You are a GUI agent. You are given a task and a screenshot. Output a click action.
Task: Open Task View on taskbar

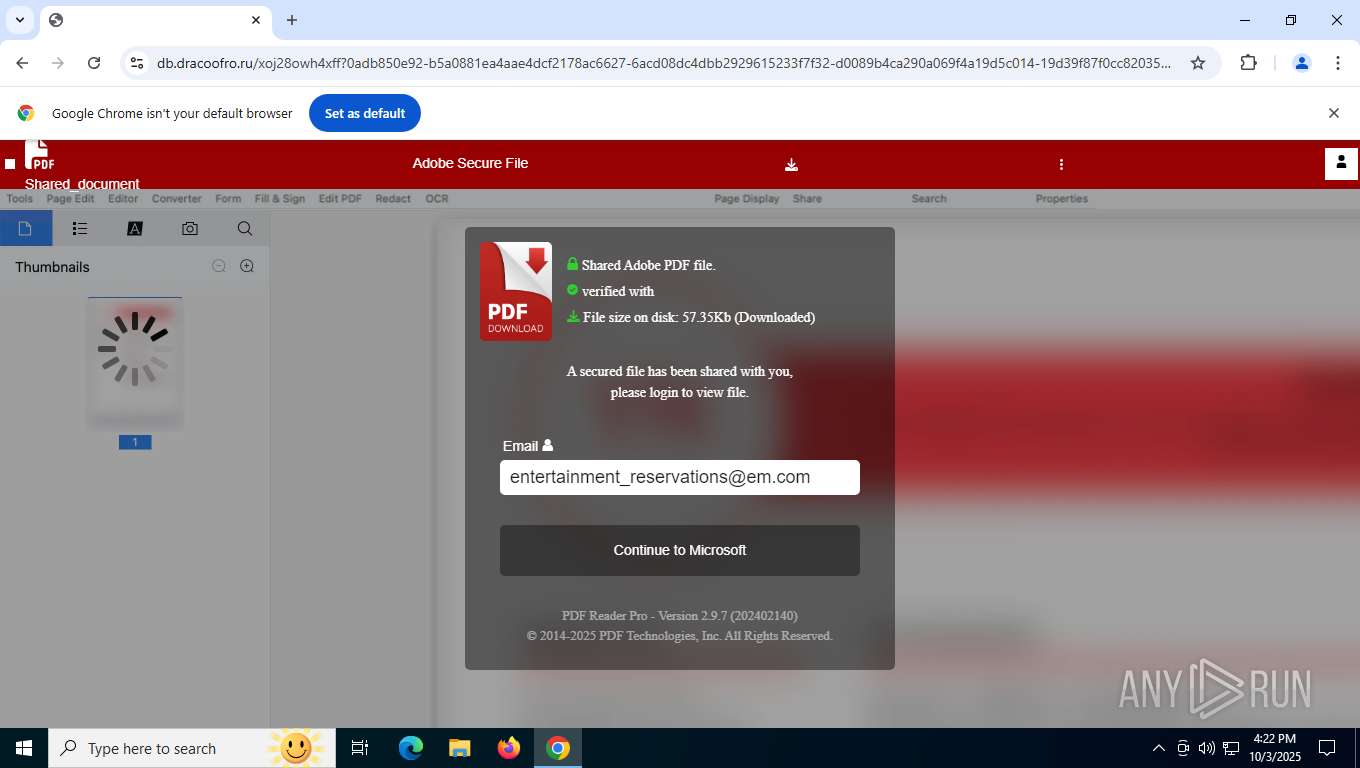coord(360,748)
